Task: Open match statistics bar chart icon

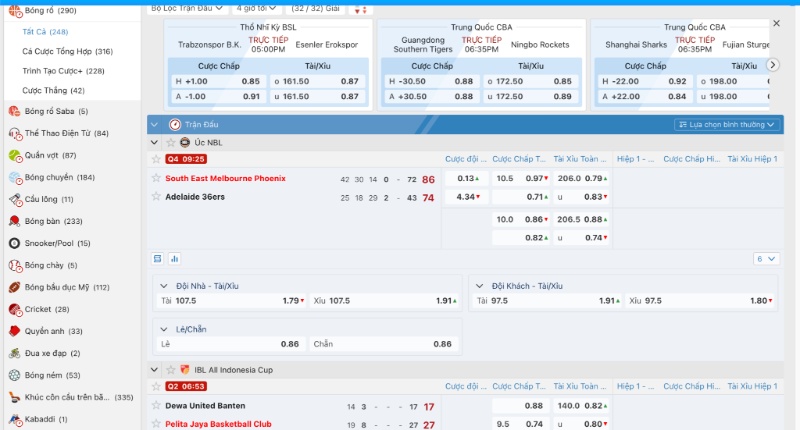Action: (174, 259)
